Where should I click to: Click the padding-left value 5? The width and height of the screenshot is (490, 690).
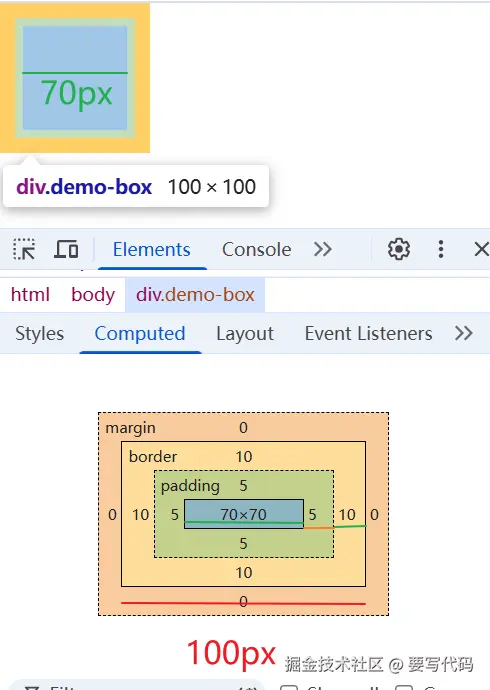(x=175, y=514)
